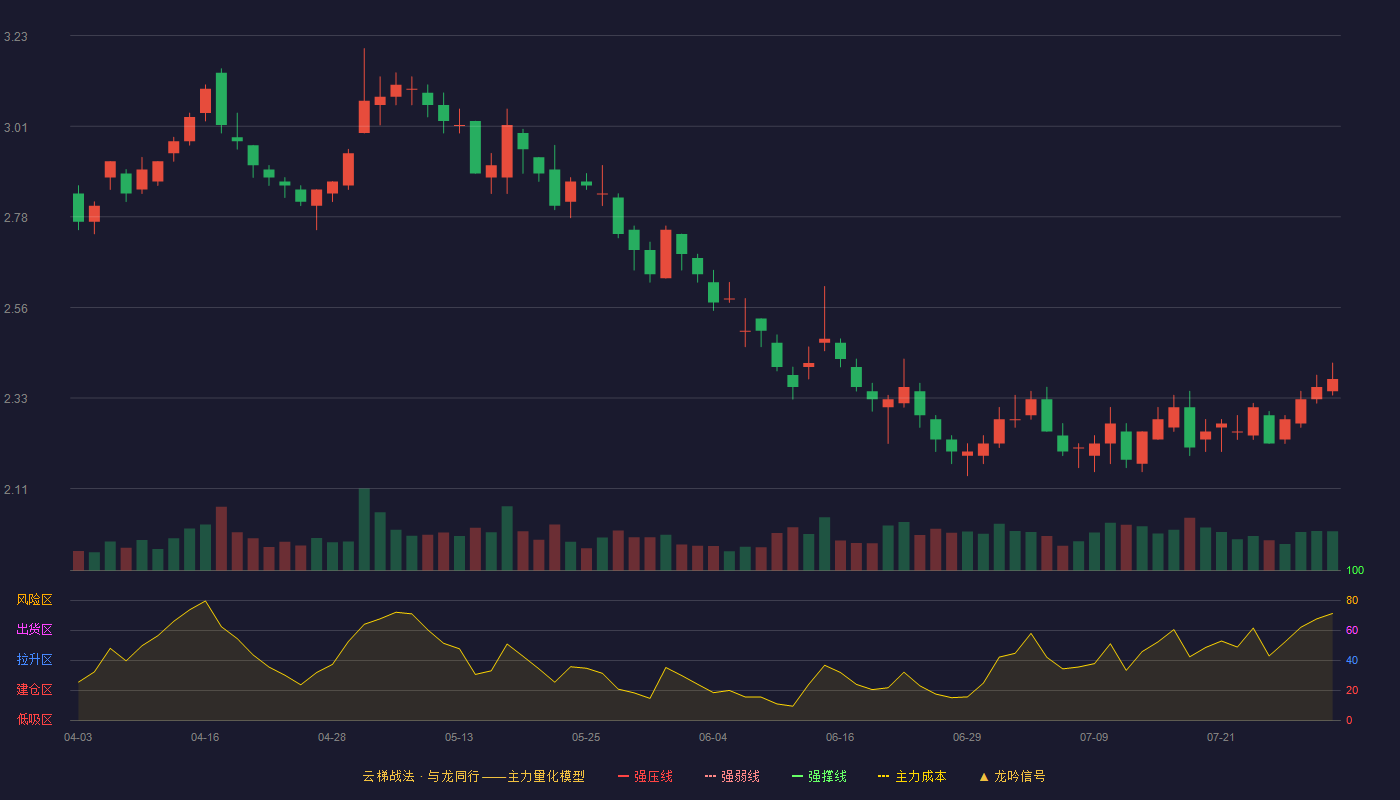Click the 07-09 date label
Screen dimensions: 1400x800
[x=1094, y=737]
